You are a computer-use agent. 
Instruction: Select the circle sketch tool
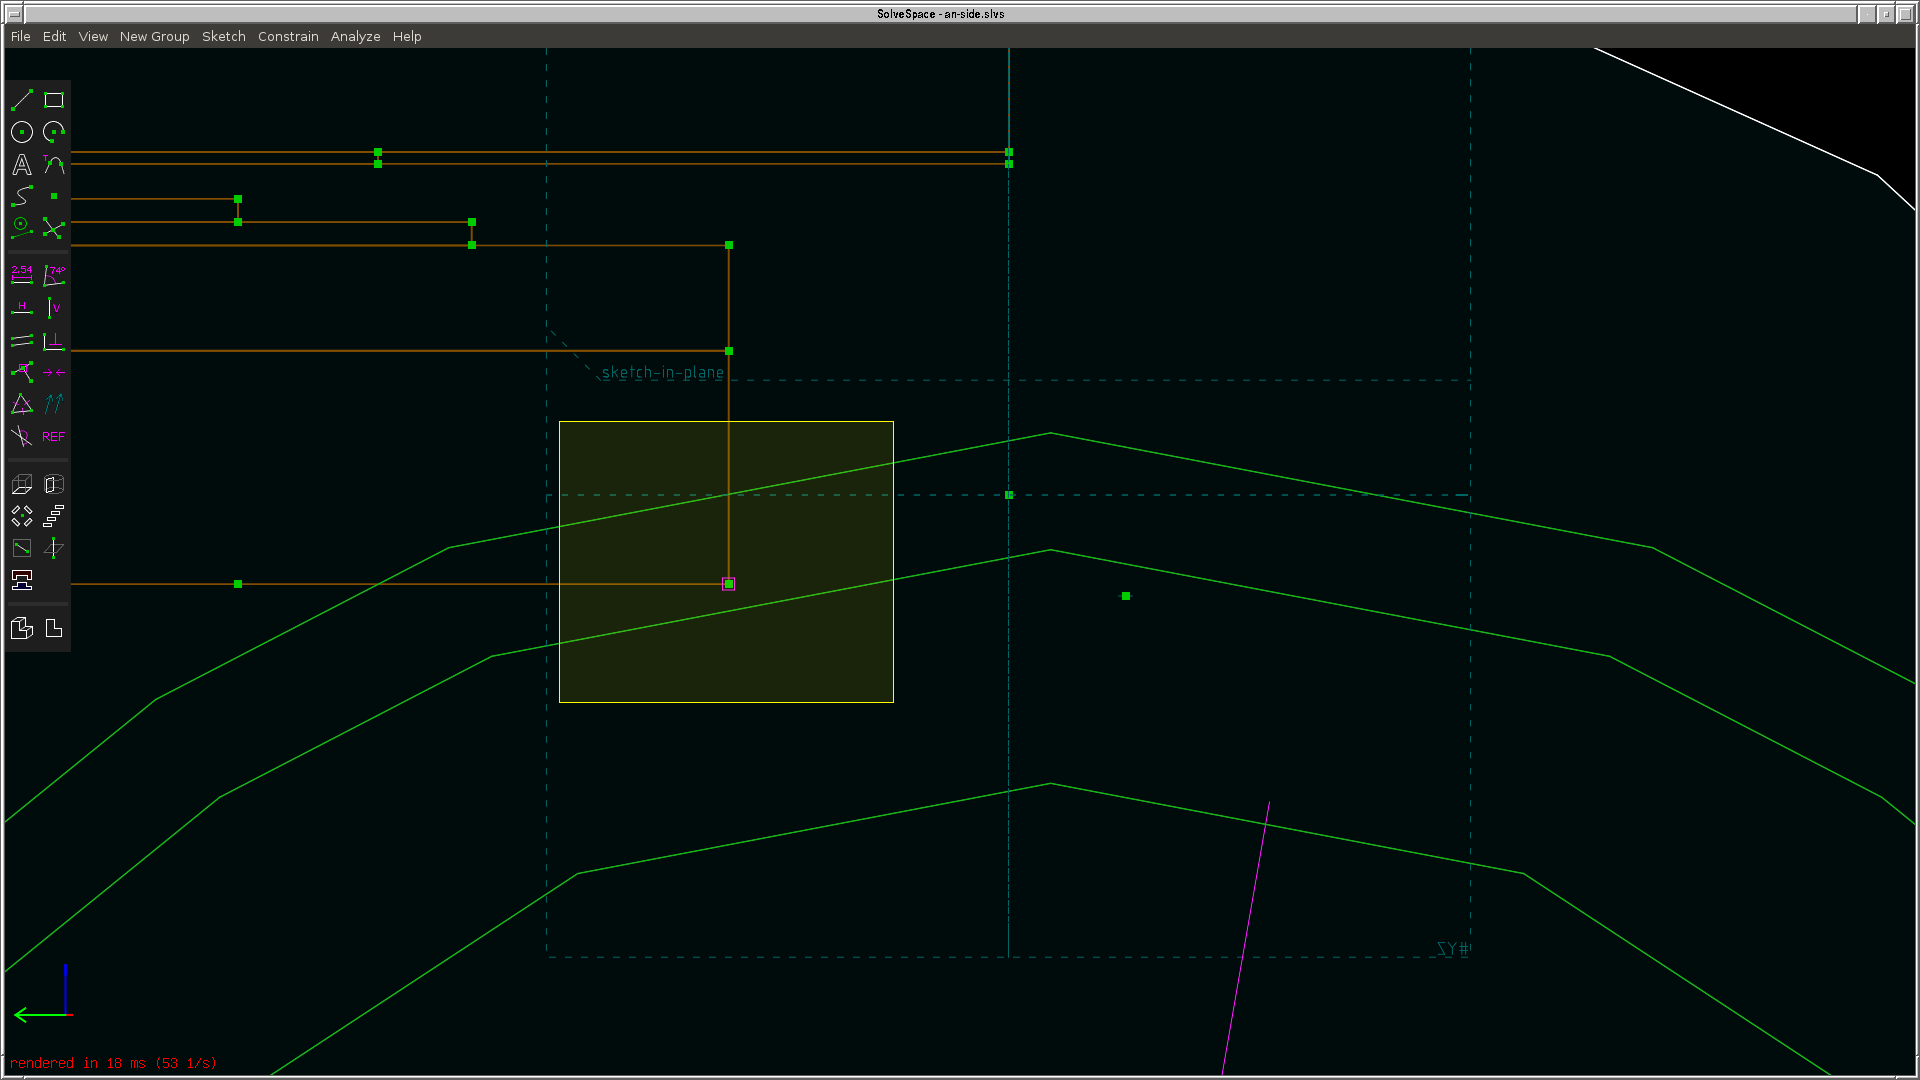coord(22,132)
